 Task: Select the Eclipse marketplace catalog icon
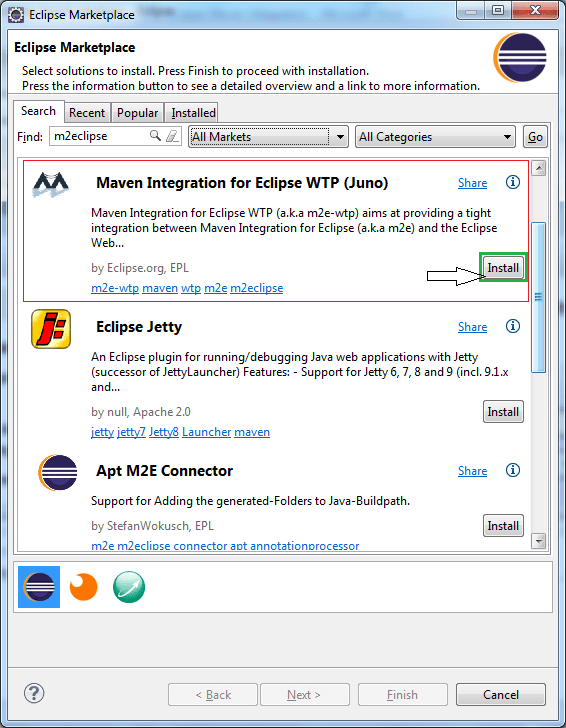(39, 587)
